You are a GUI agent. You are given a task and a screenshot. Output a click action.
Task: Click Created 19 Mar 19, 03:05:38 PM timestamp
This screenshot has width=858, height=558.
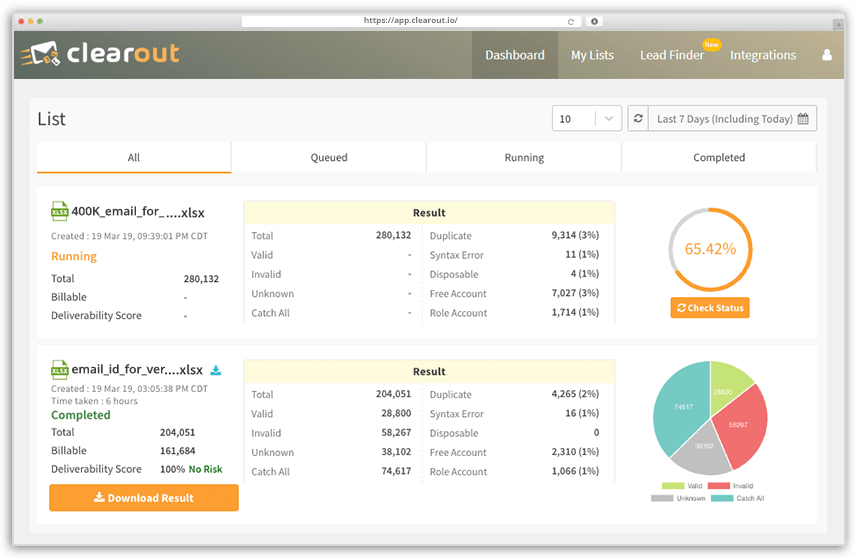click(129, 389)
